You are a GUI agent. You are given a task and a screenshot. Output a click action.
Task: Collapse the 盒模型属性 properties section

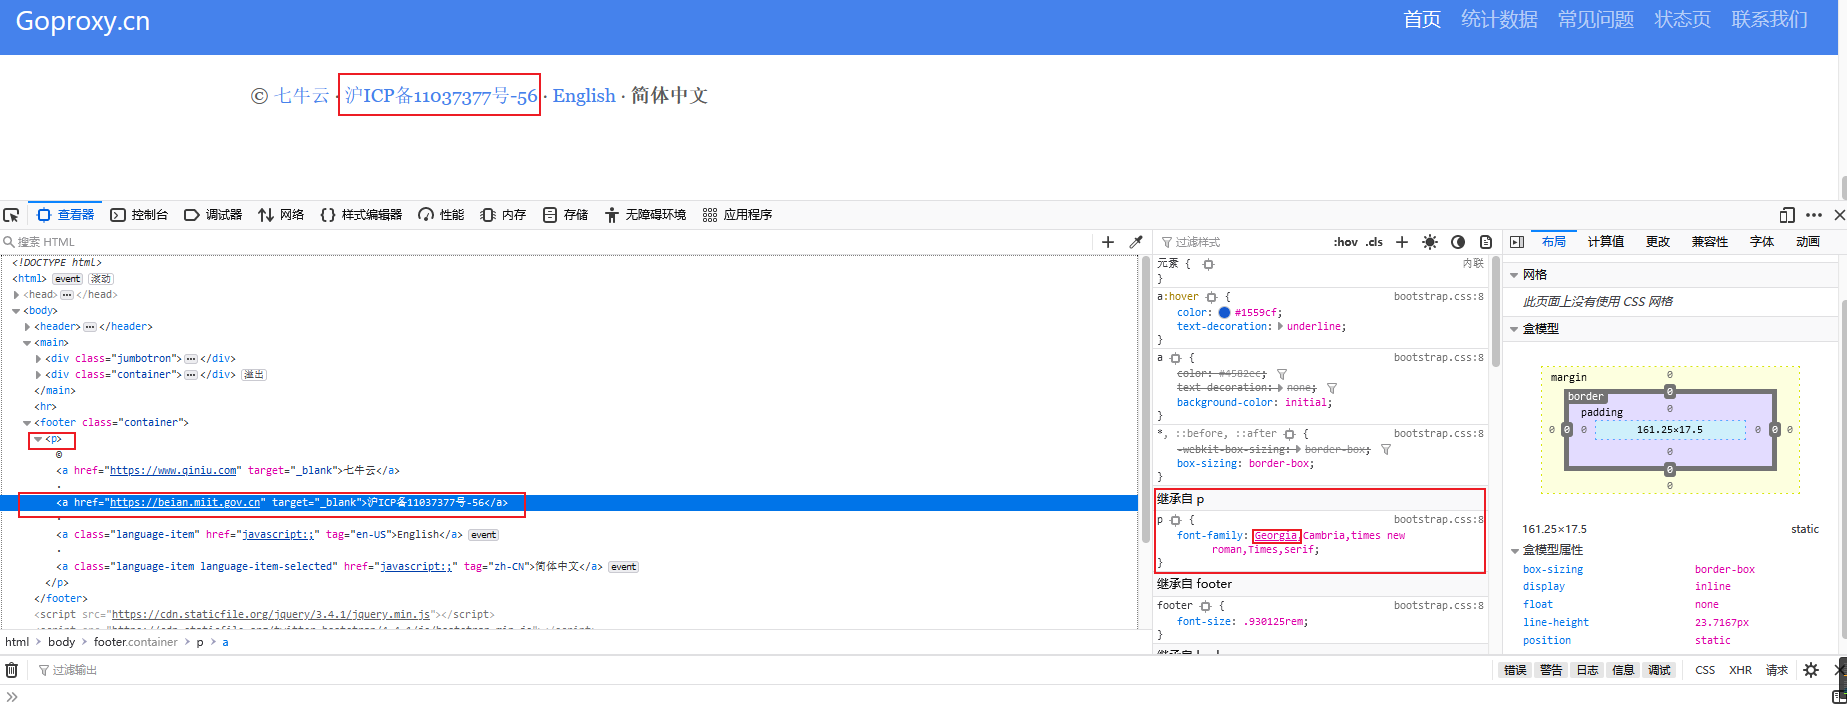point(1514,550)
